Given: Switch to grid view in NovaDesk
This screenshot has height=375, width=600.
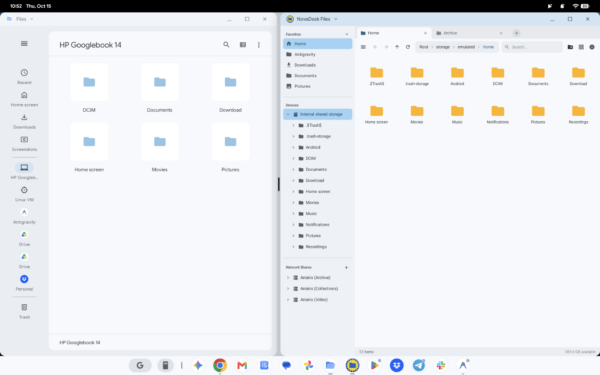Looking at the screenshot, I should (581, 47).
